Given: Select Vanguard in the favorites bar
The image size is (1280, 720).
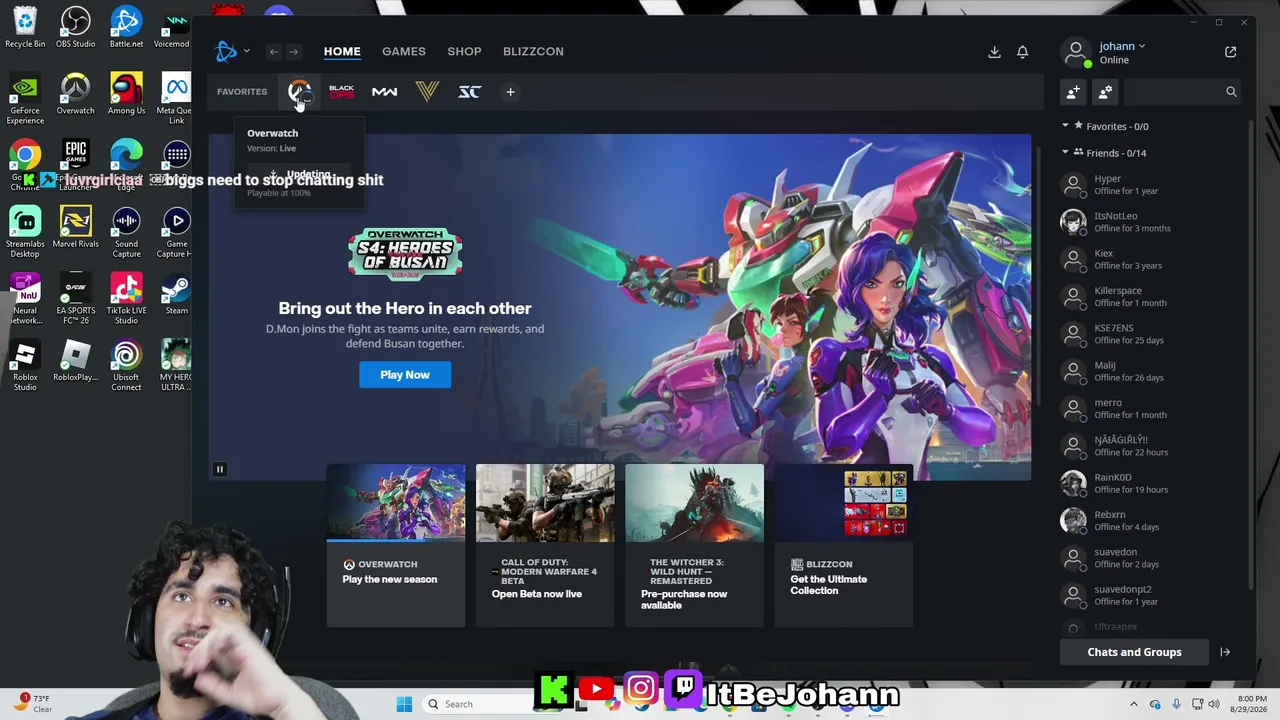Looking at the screenshot, I should coord(427,92).
